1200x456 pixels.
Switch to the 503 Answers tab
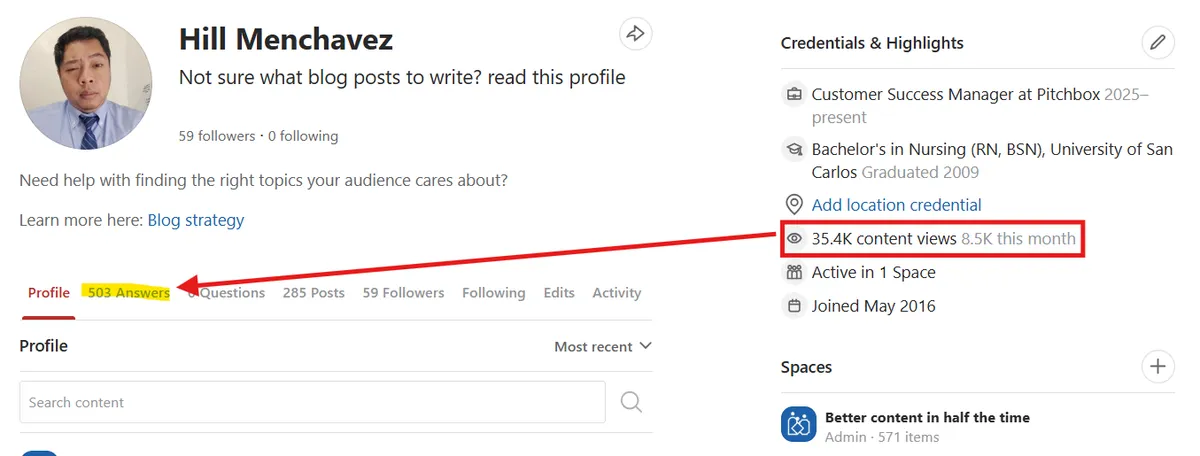(x=128, y=293)
